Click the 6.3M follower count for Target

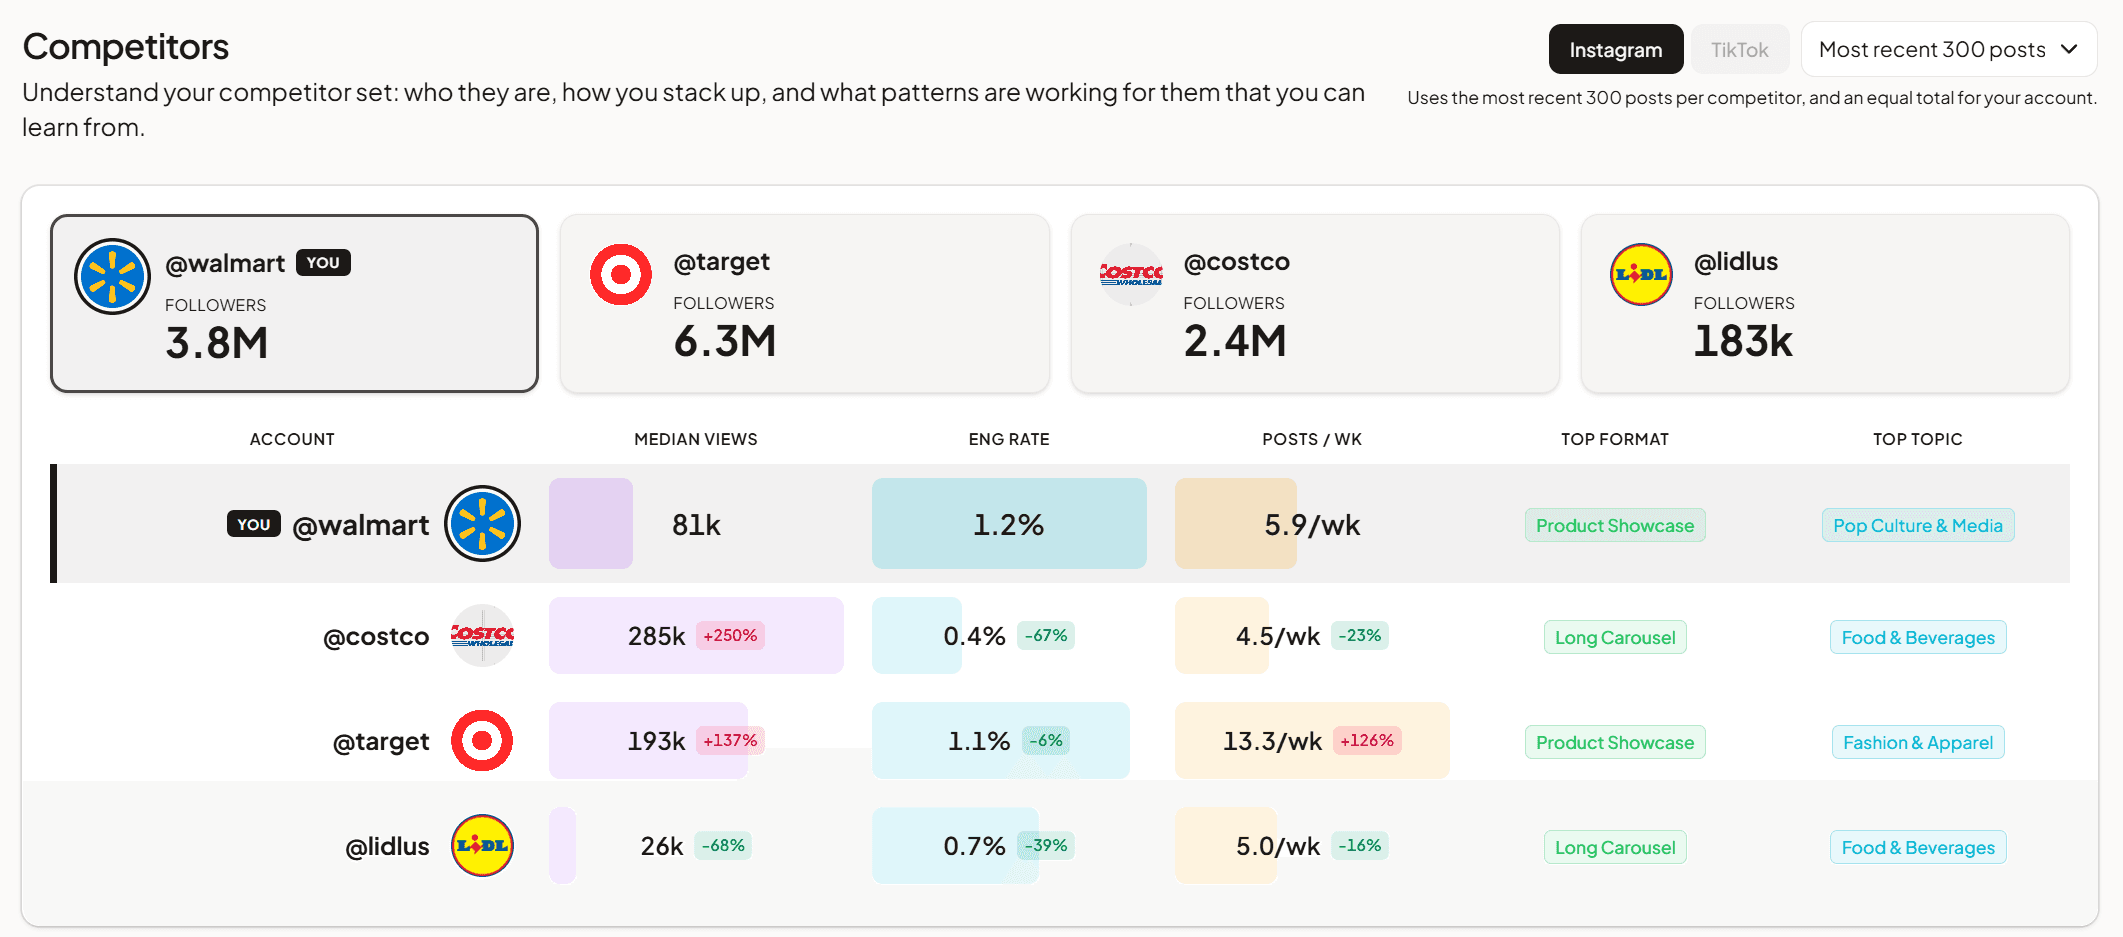point(725,341)
